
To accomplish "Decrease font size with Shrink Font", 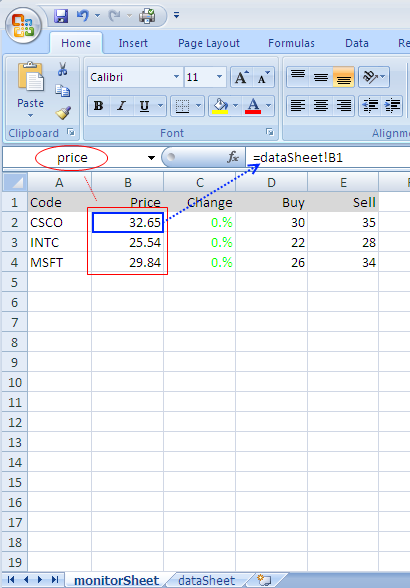I will (x=264, y=77).
